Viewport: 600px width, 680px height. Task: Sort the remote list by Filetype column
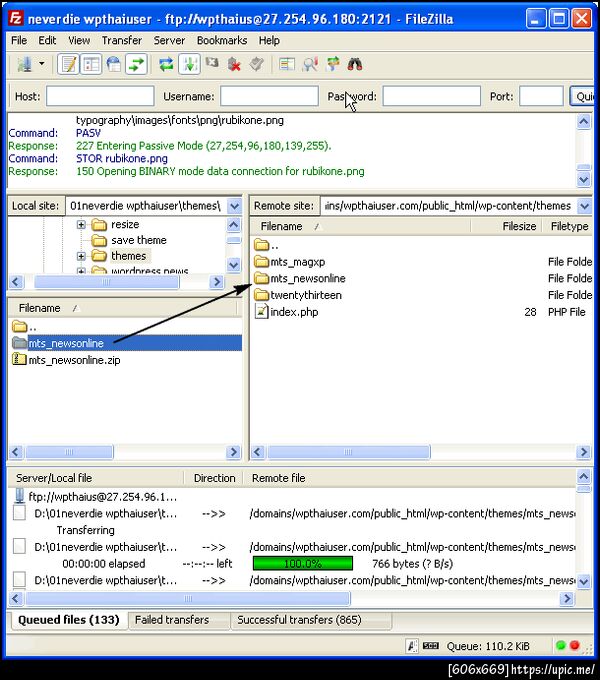click(567, 226)
